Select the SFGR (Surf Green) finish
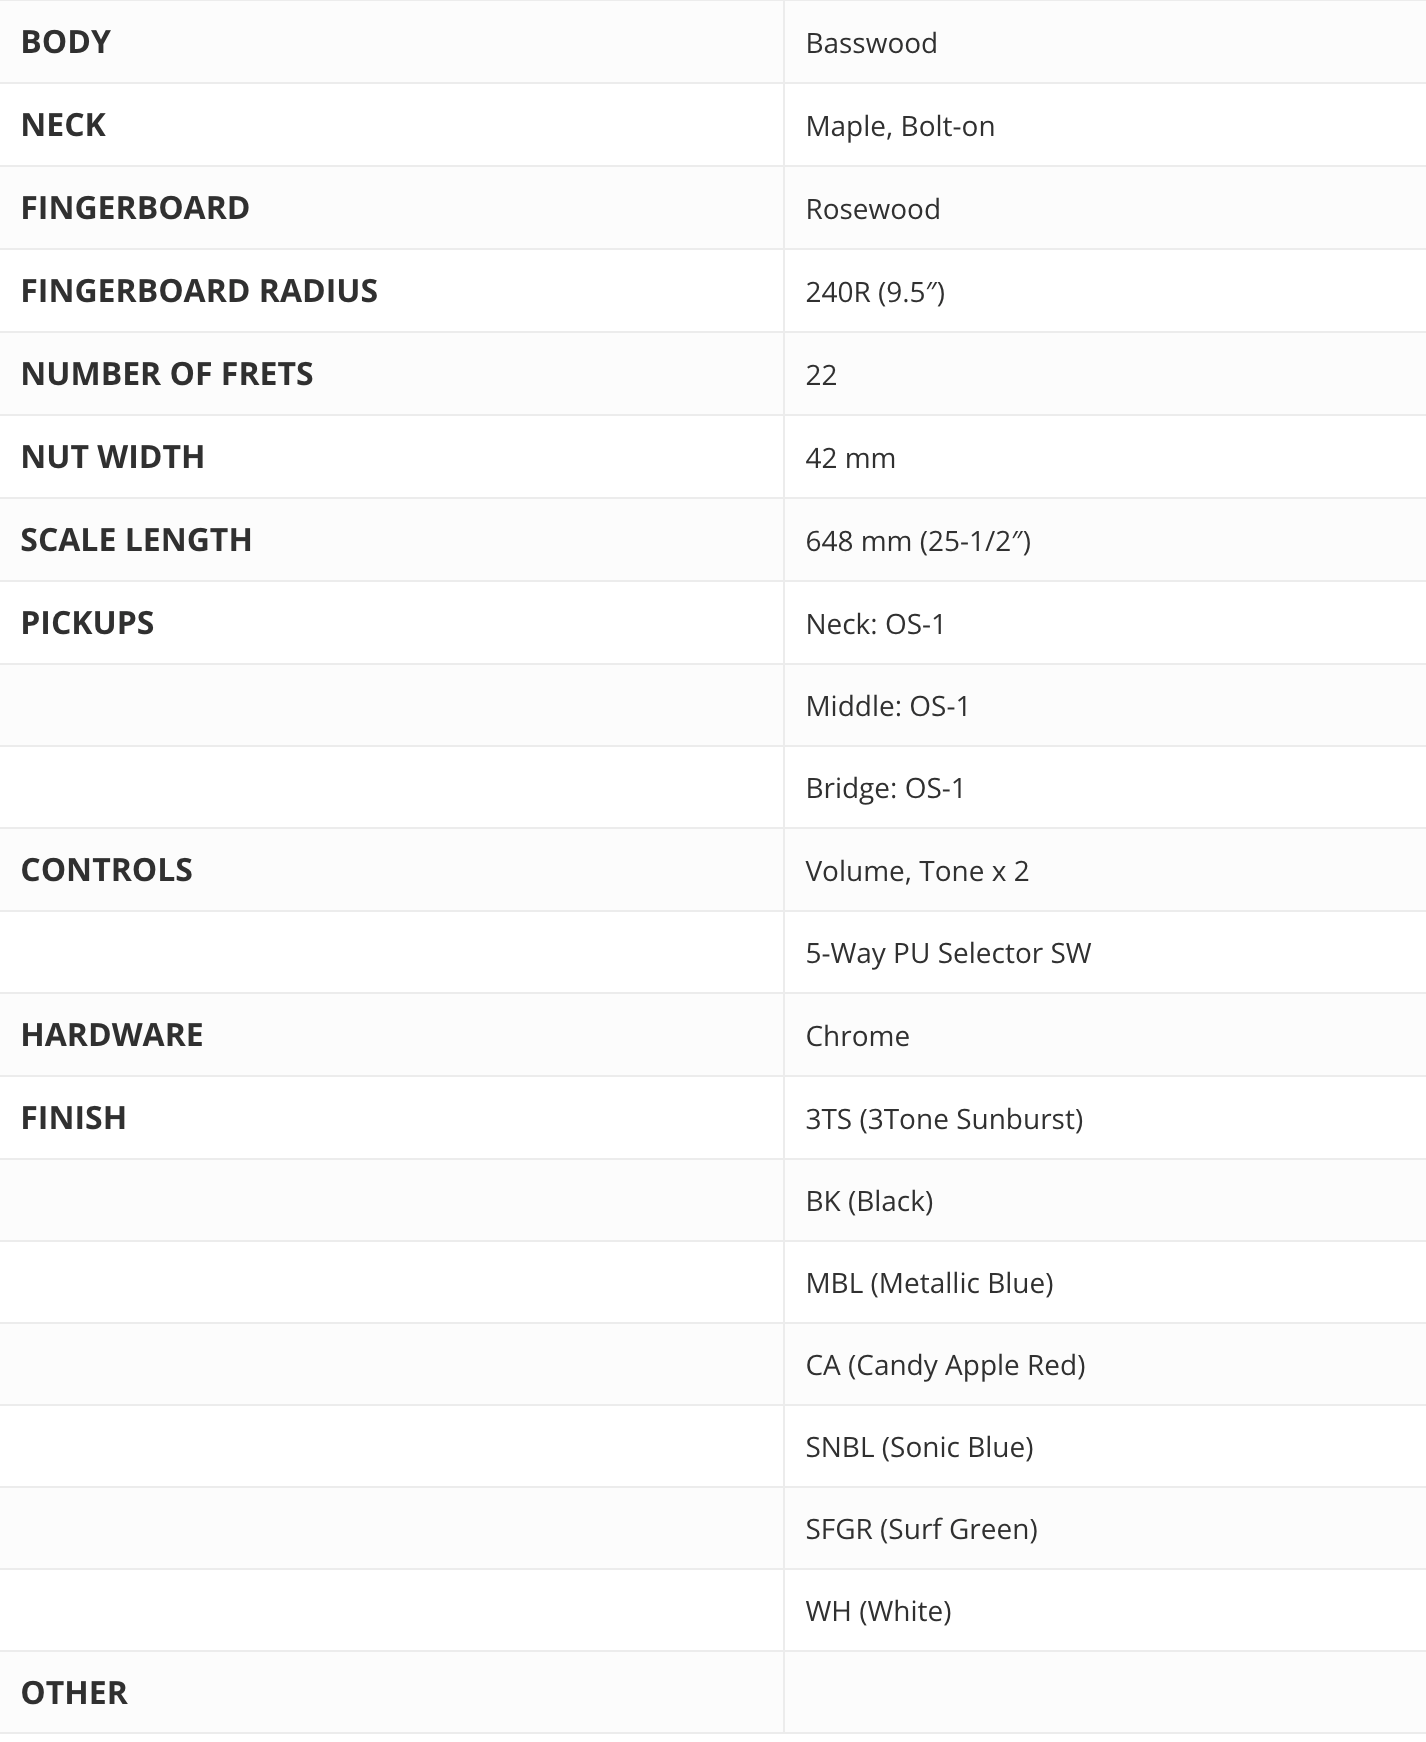 pyautogui.click(x=921, y=1529)
